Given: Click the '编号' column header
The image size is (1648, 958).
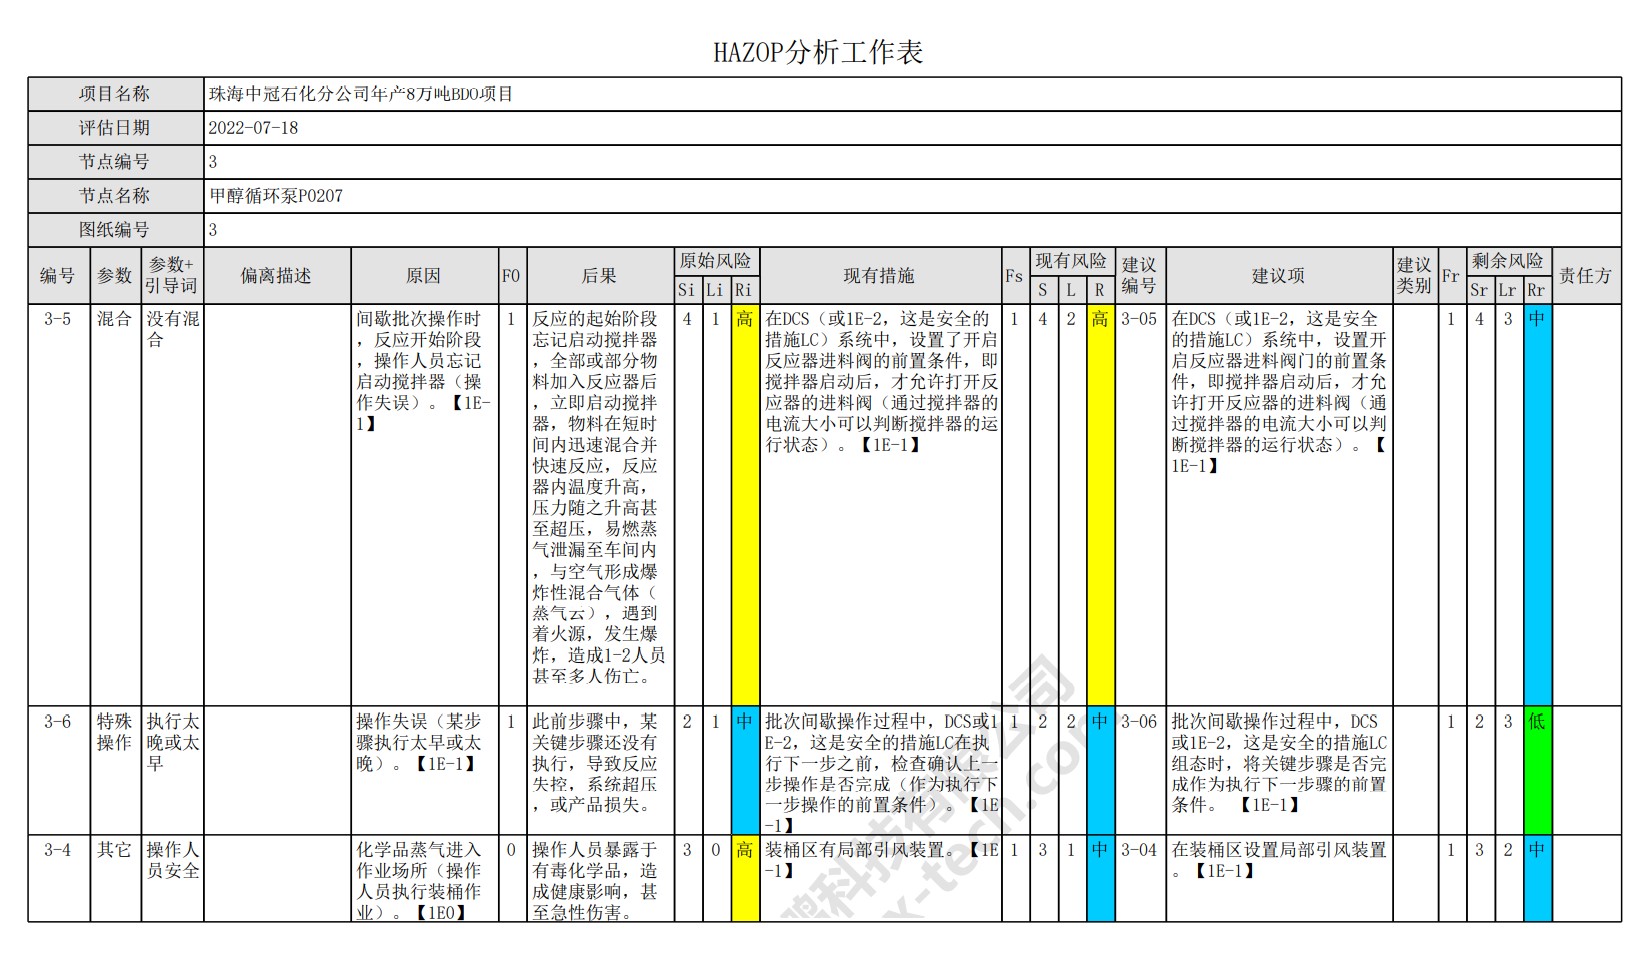Looking at the screenshot, I should (x=59, y=276).
